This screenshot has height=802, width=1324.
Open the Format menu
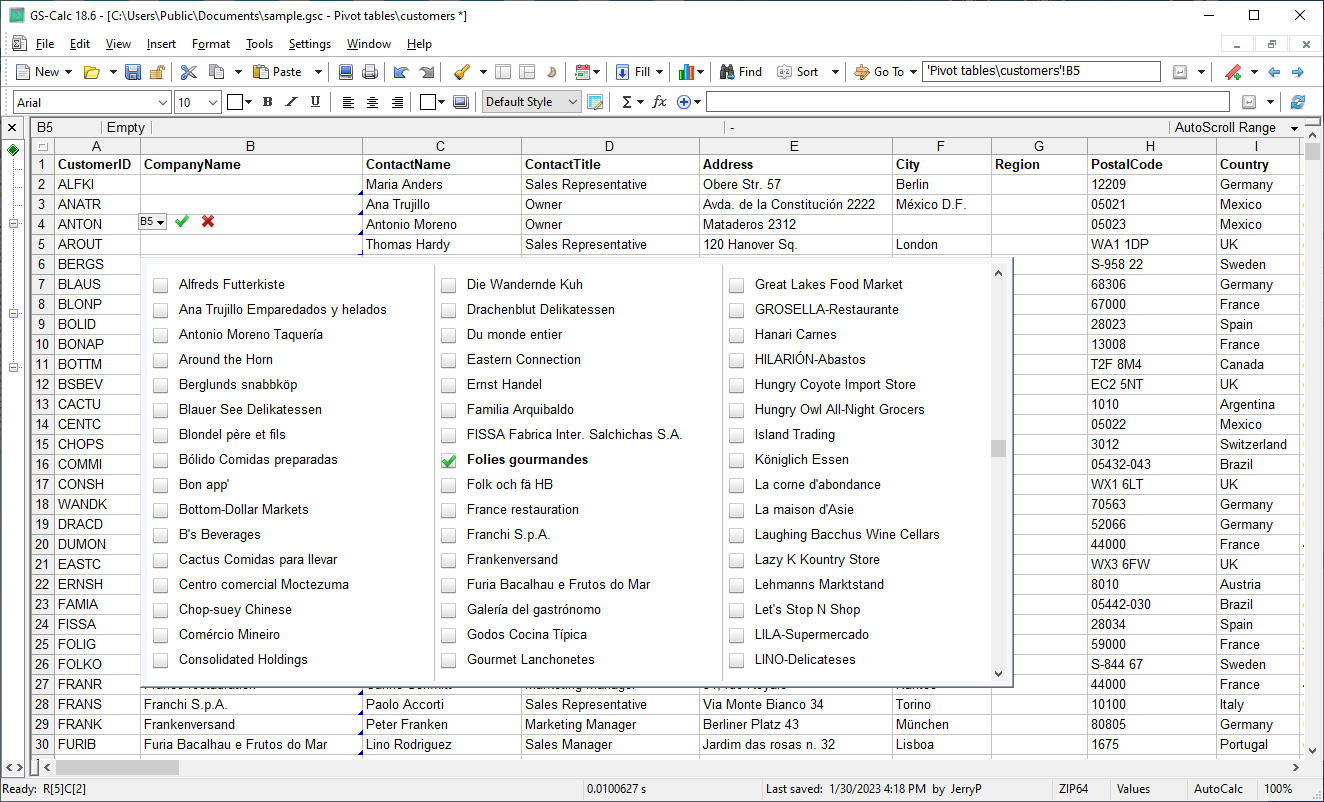tap(211, 44)
